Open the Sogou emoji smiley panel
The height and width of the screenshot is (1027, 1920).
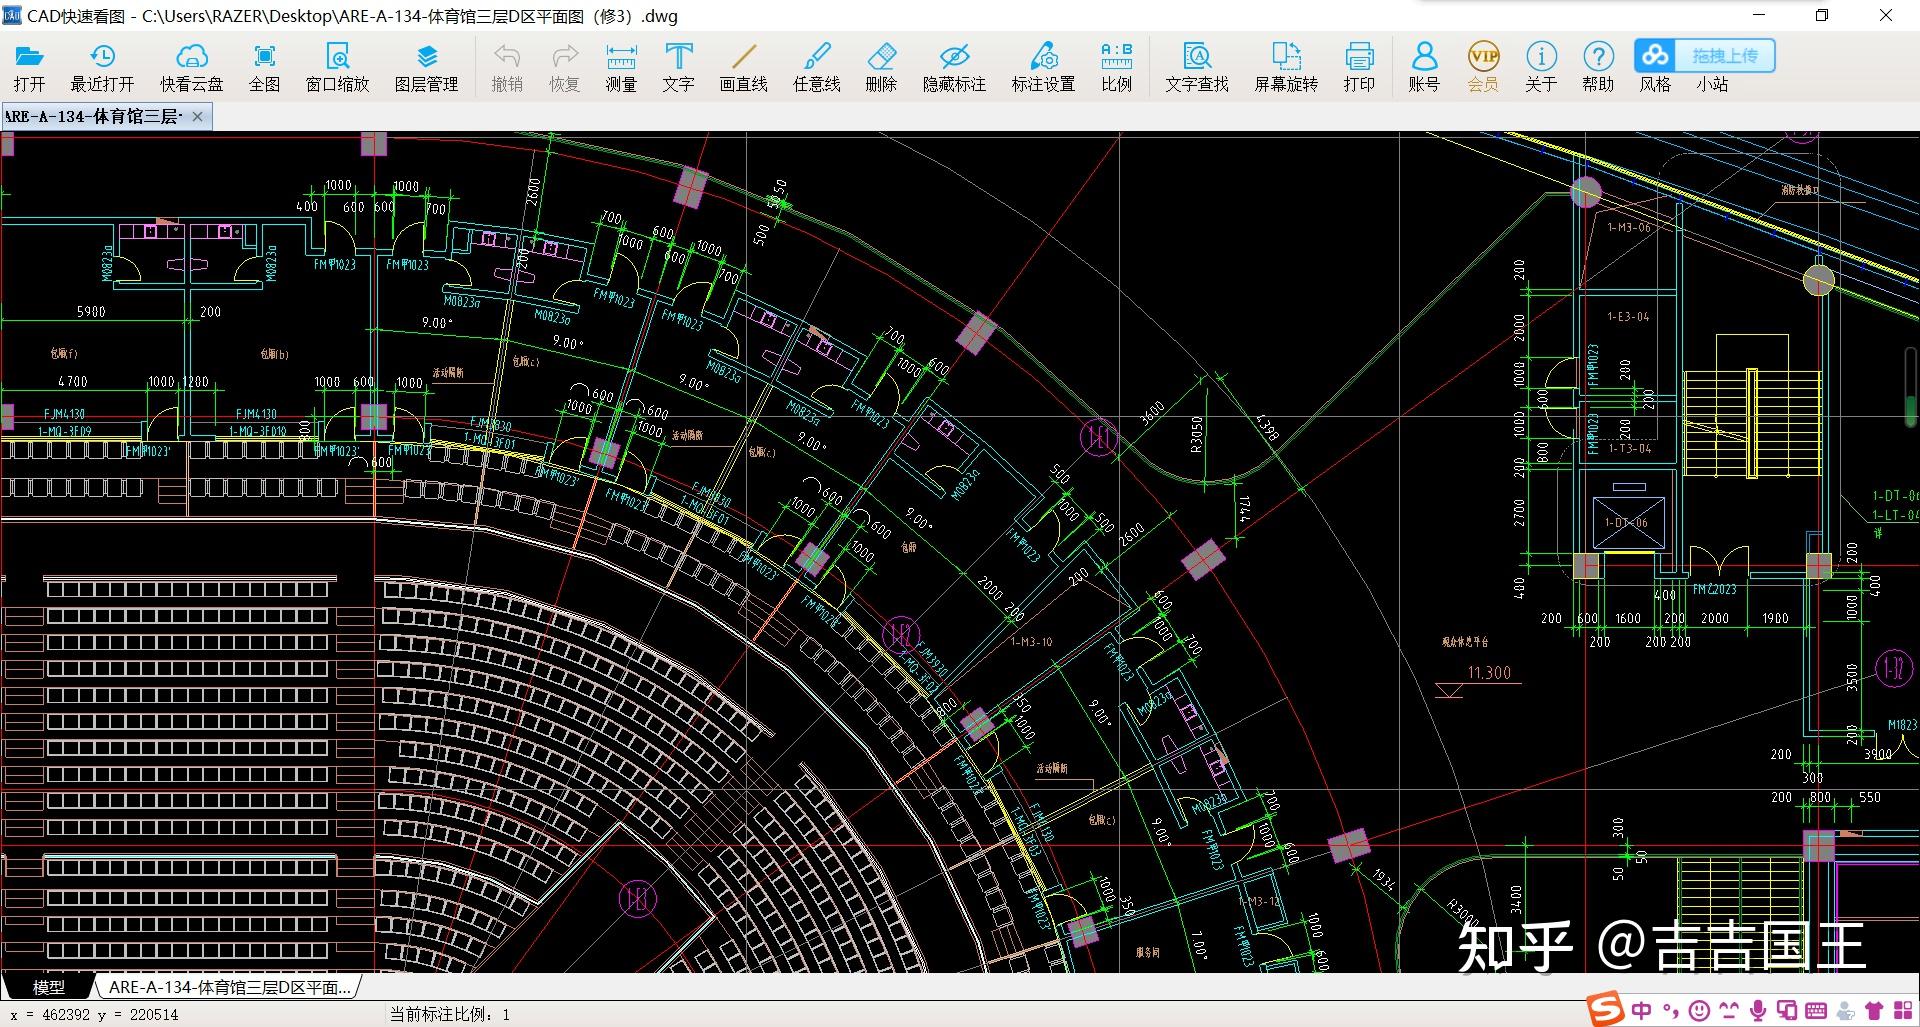(1699, 1011)
